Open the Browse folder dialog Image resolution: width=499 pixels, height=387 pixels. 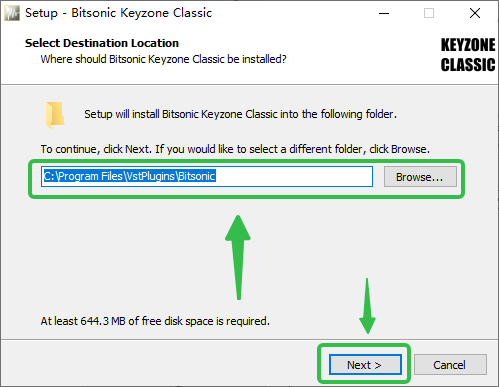(x=420, y=177)
